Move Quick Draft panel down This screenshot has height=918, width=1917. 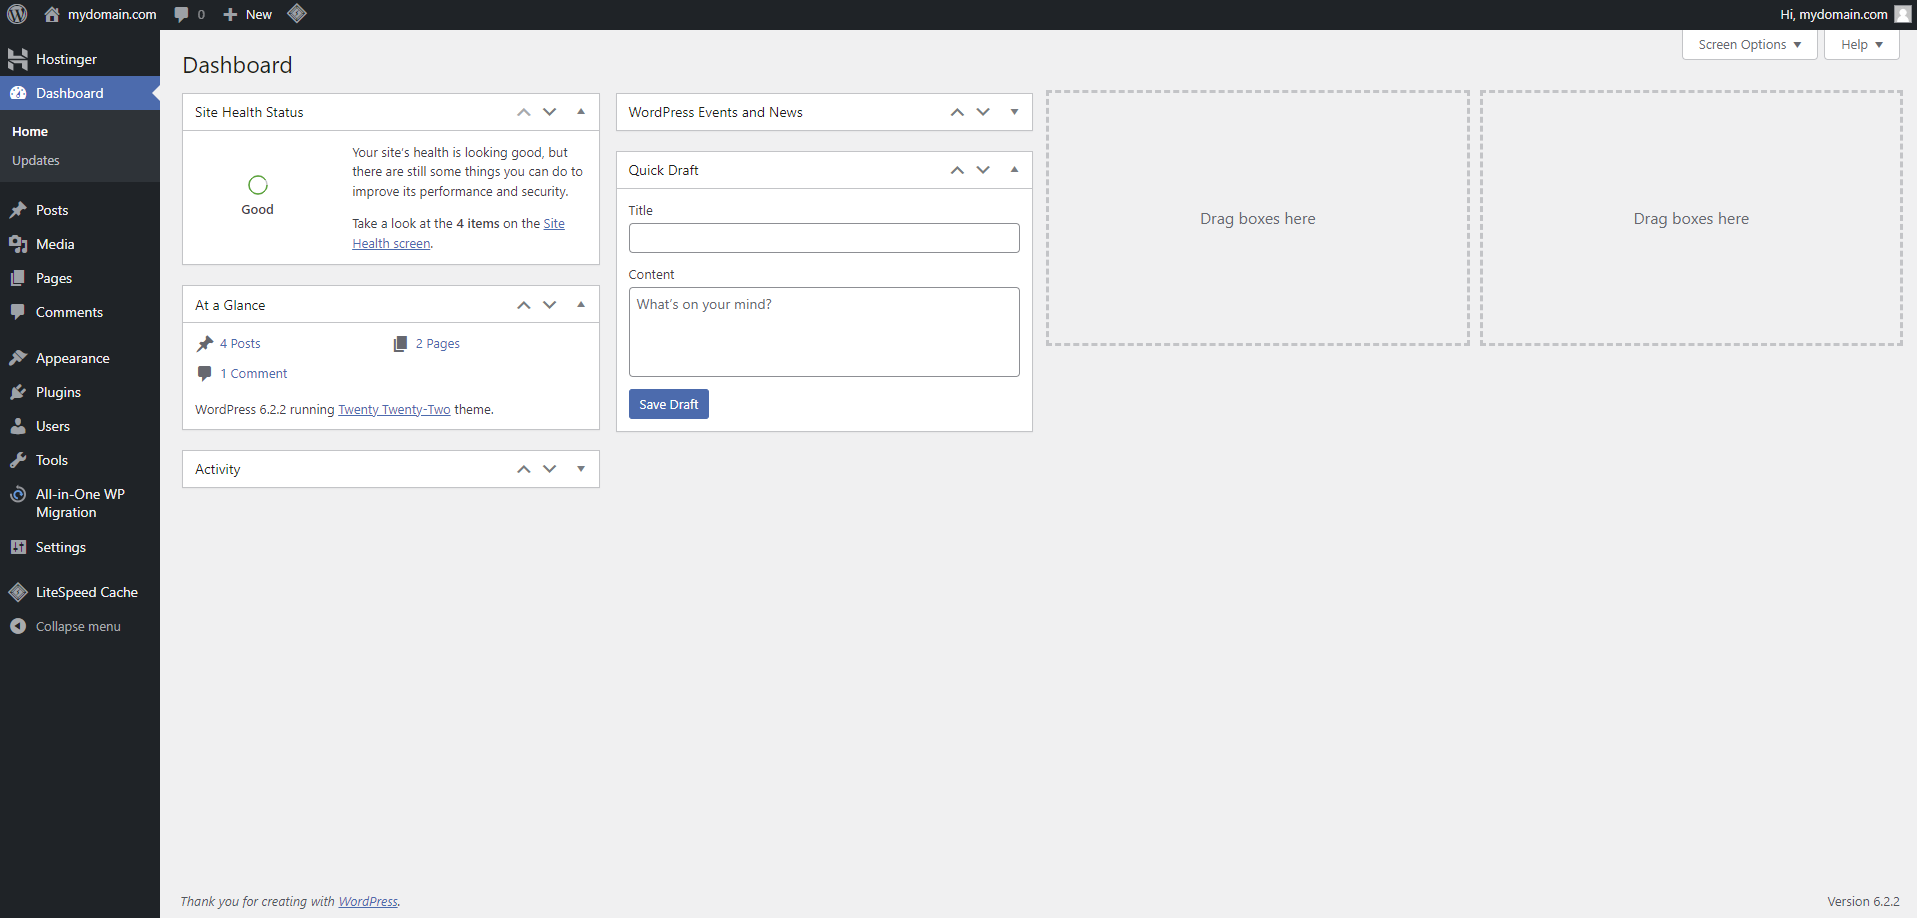point(983,170)
